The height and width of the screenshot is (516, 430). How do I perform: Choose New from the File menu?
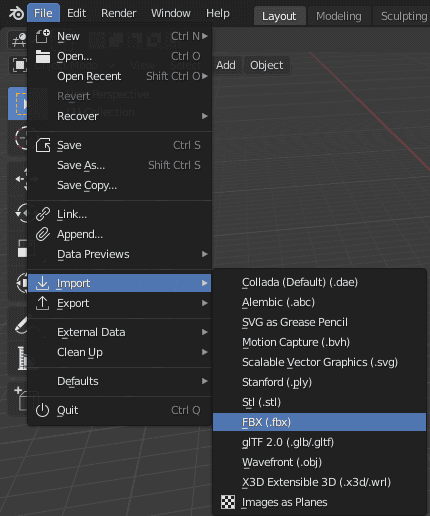point(119,36)
